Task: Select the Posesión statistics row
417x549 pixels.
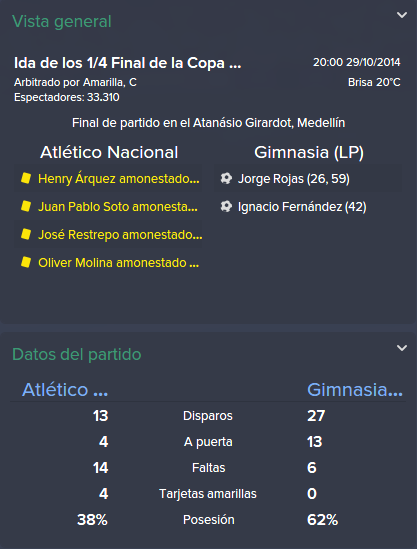Action: click(208, 520)
